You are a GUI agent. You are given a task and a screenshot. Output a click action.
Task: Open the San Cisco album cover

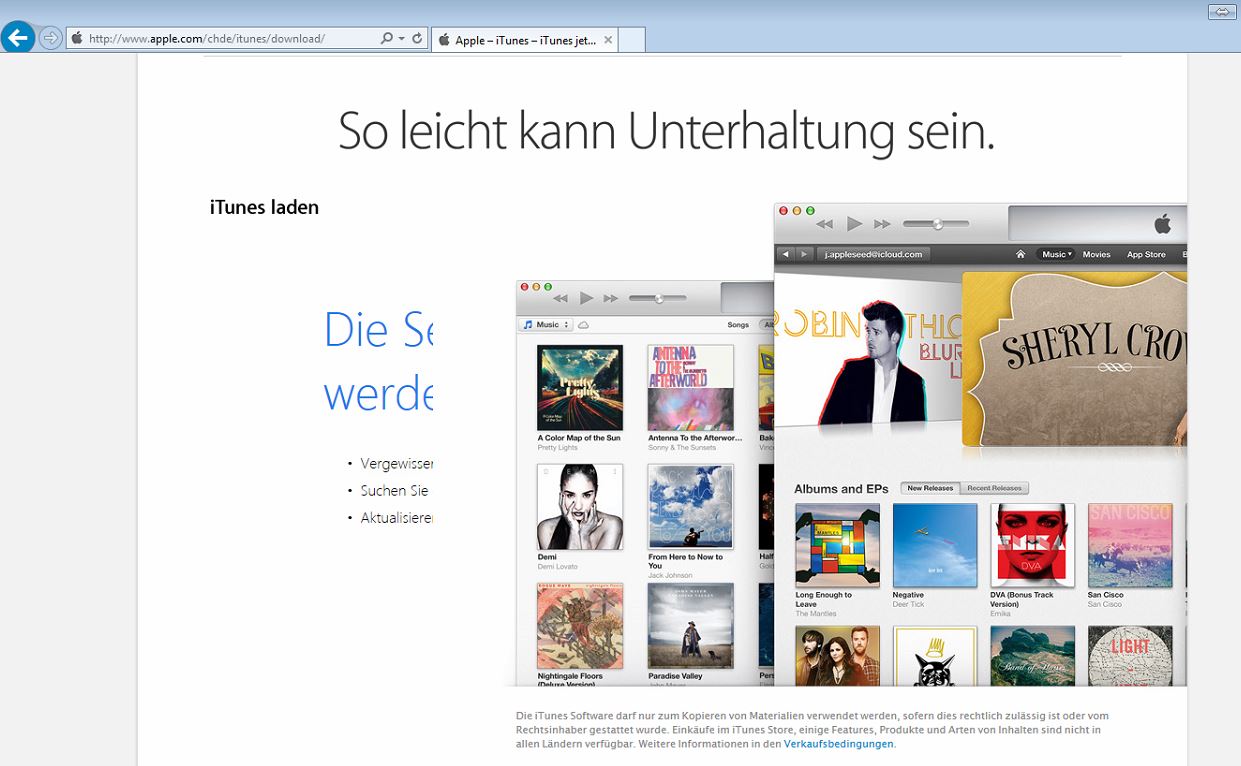(1130, 545)
